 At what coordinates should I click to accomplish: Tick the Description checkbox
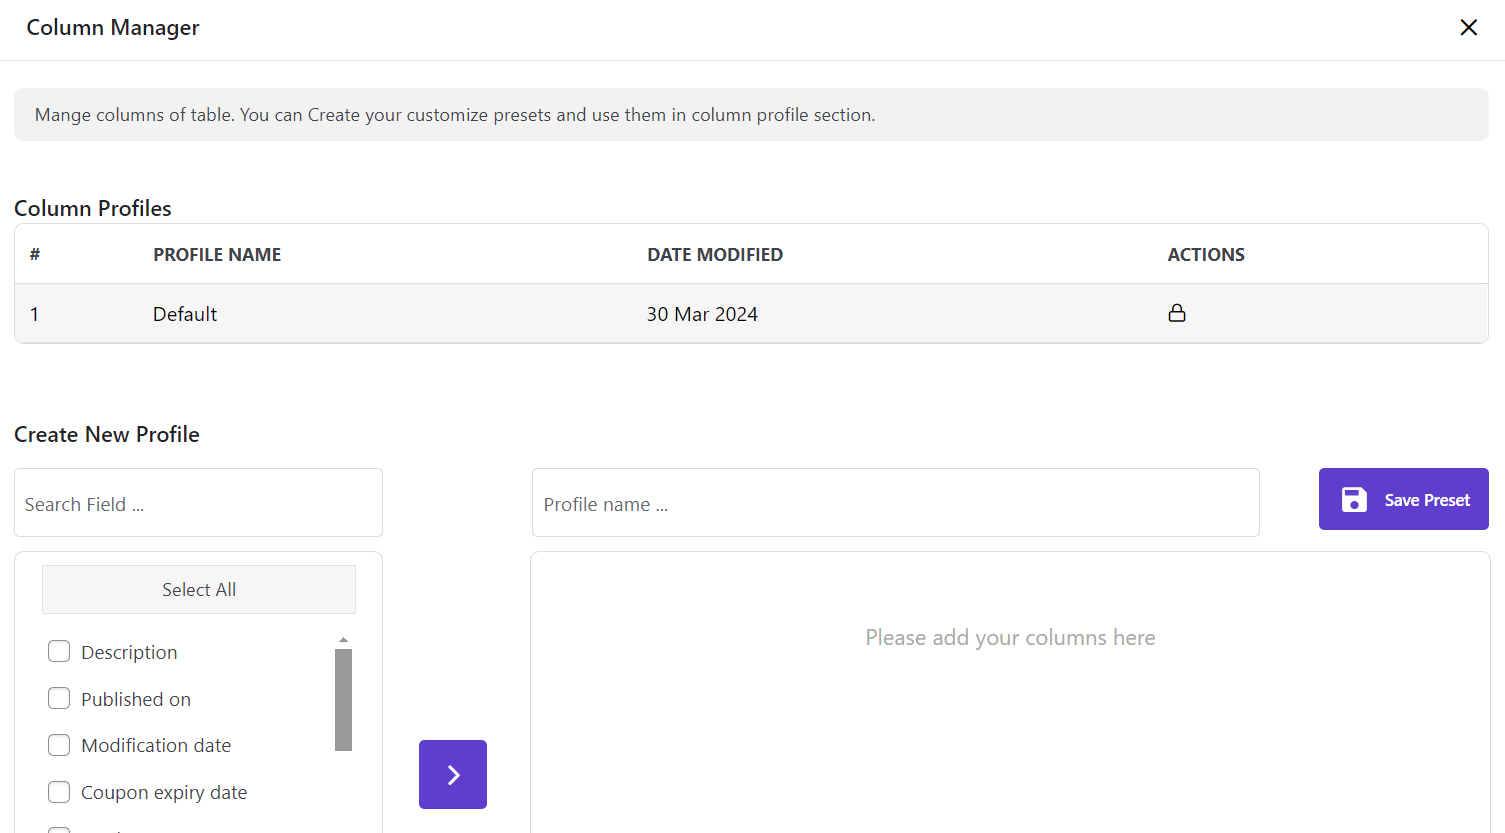59,652
